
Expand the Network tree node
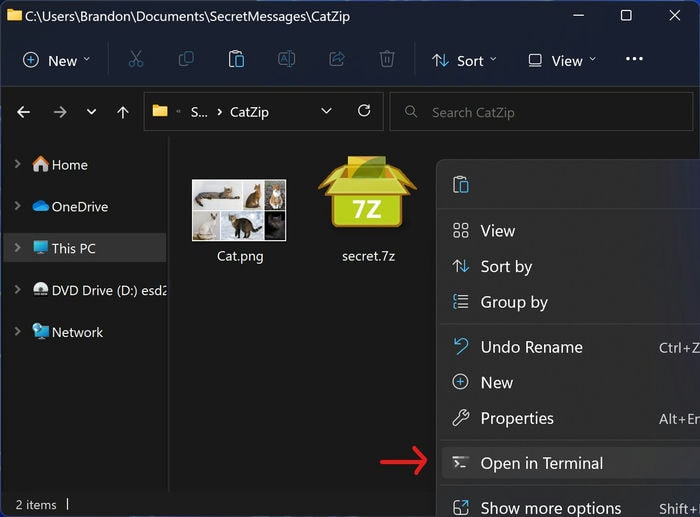point(18,332)
